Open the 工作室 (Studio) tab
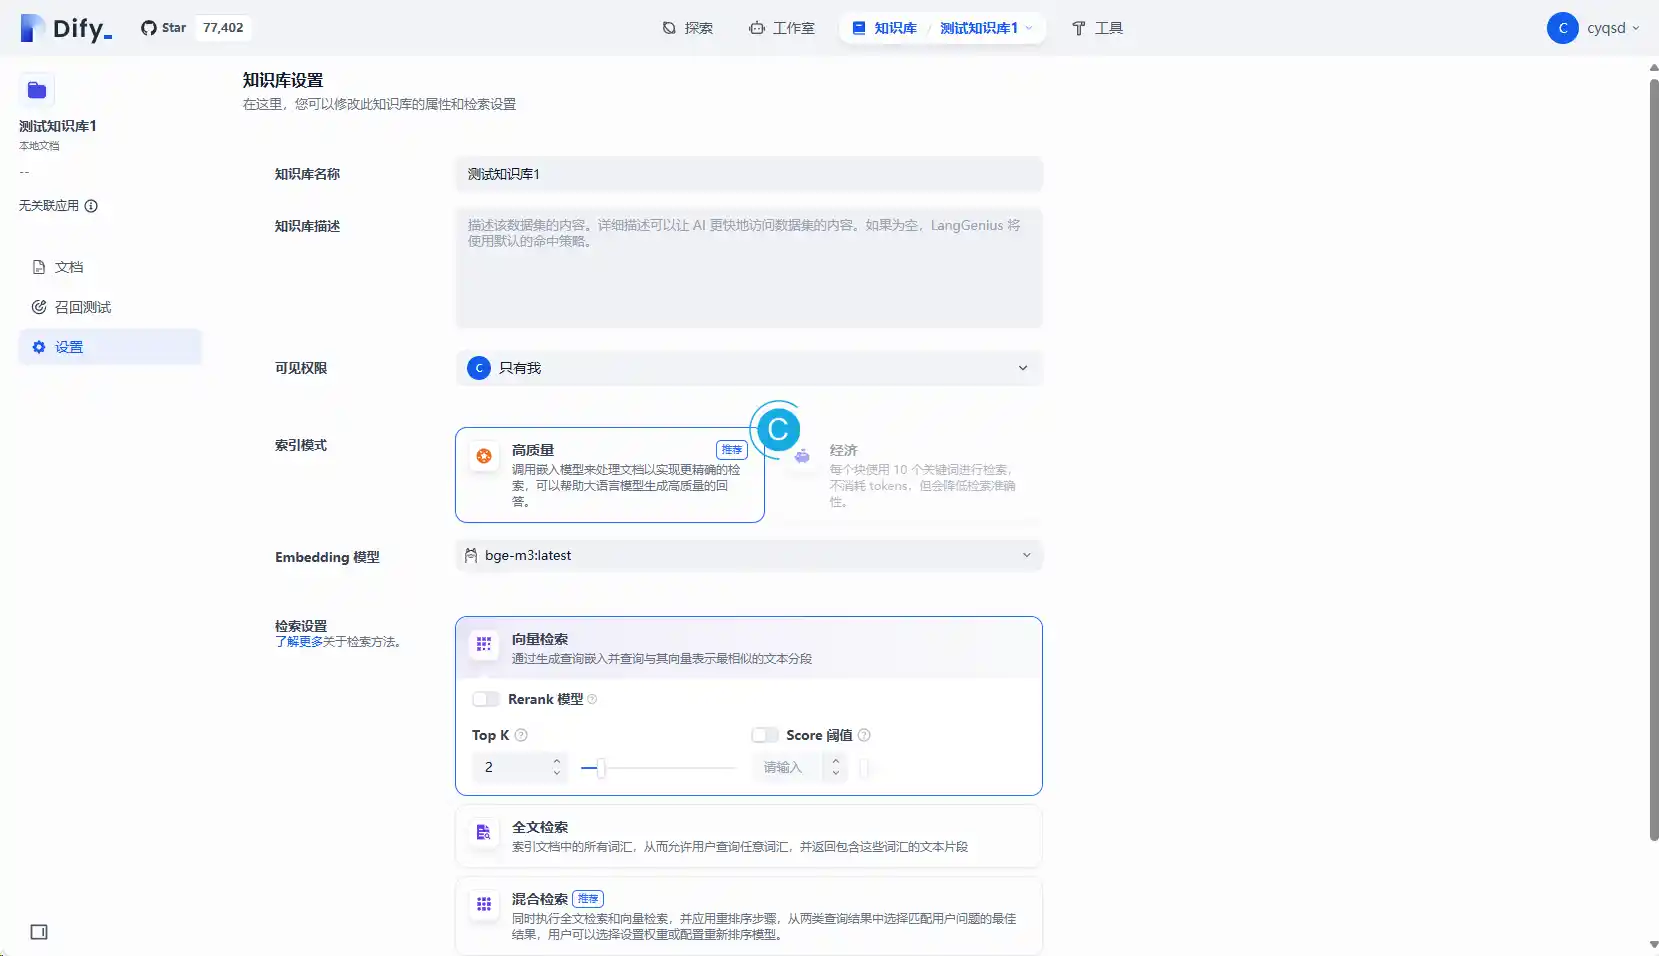1659x956 pixels. coord(782,28)
